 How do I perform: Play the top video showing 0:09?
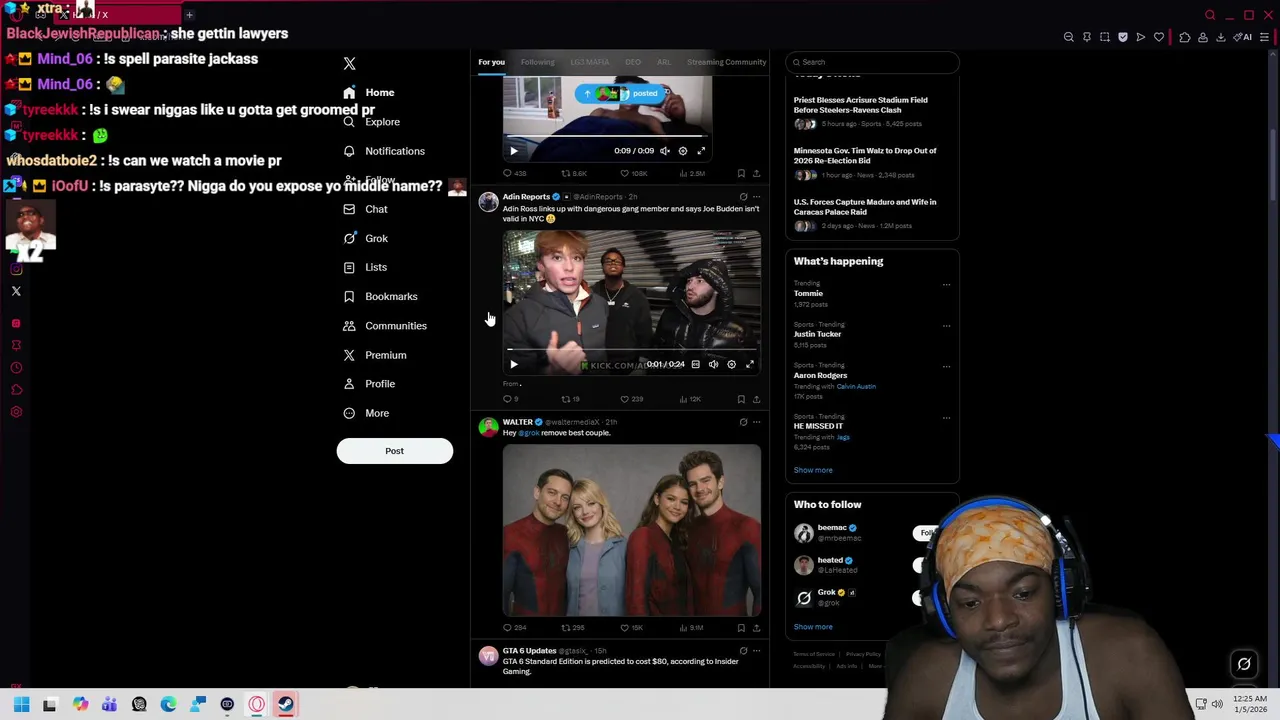tap(514, 151)
